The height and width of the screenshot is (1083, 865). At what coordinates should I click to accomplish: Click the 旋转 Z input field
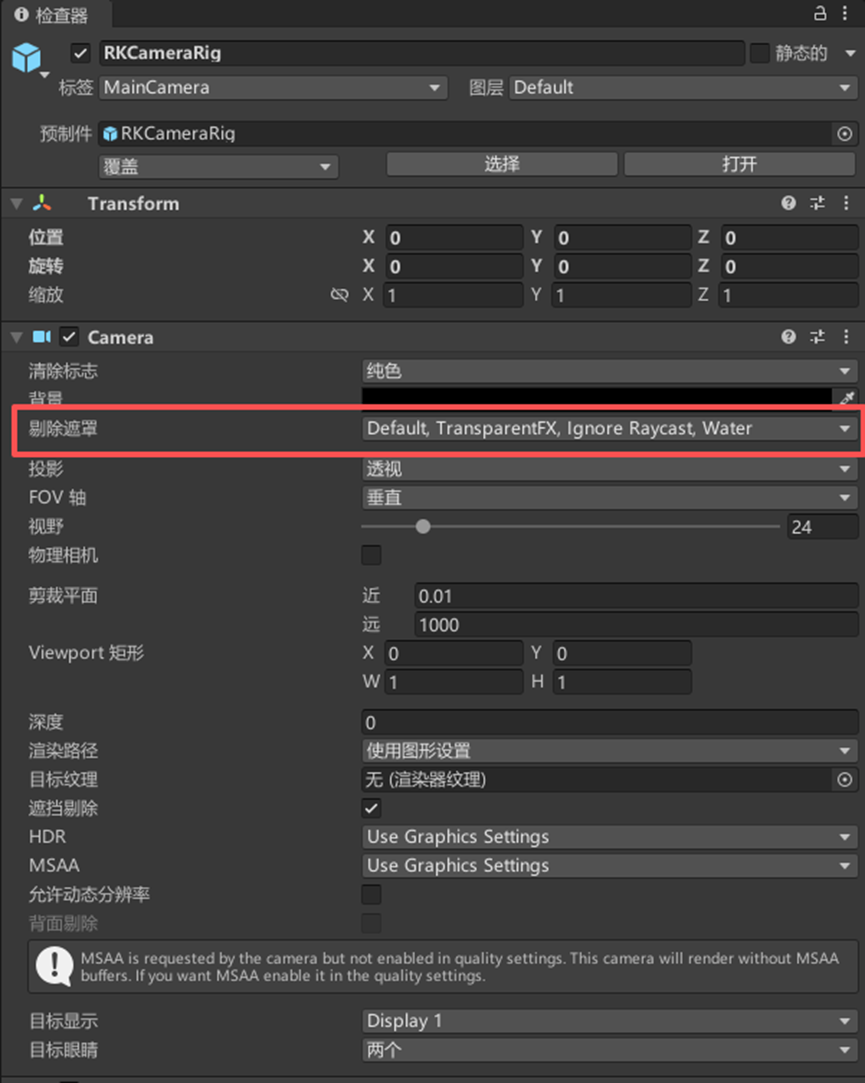788,267
